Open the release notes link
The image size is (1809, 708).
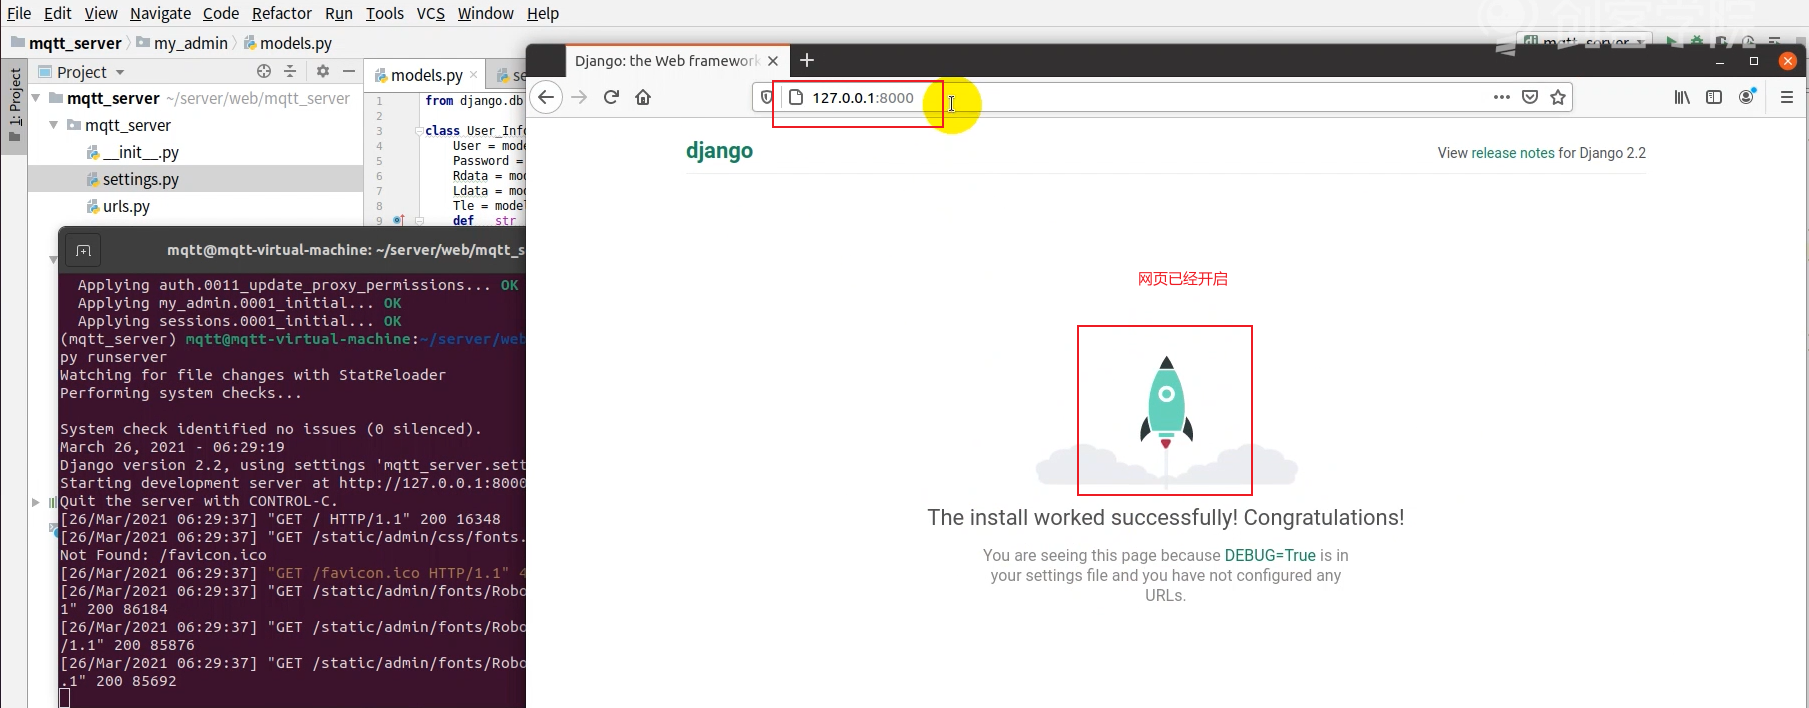pos(1513,153)
